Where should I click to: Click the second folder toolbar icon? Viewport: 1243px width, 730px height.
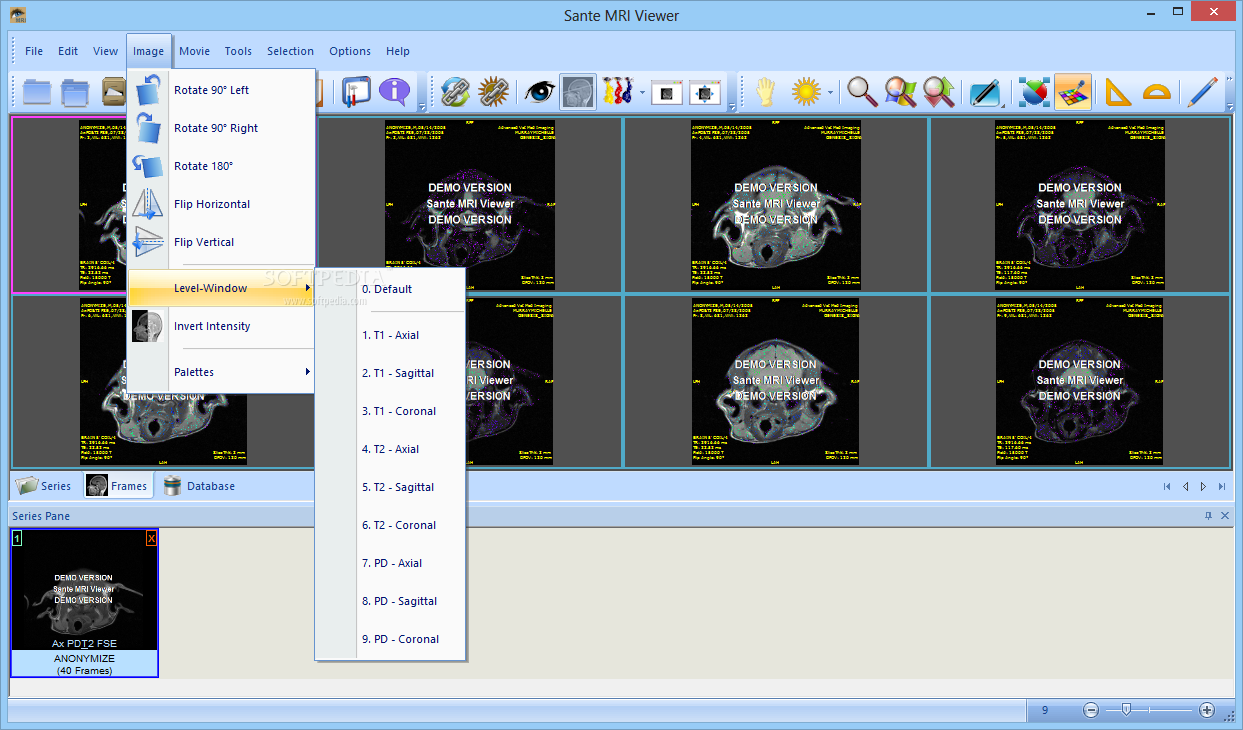coord(75,92)
